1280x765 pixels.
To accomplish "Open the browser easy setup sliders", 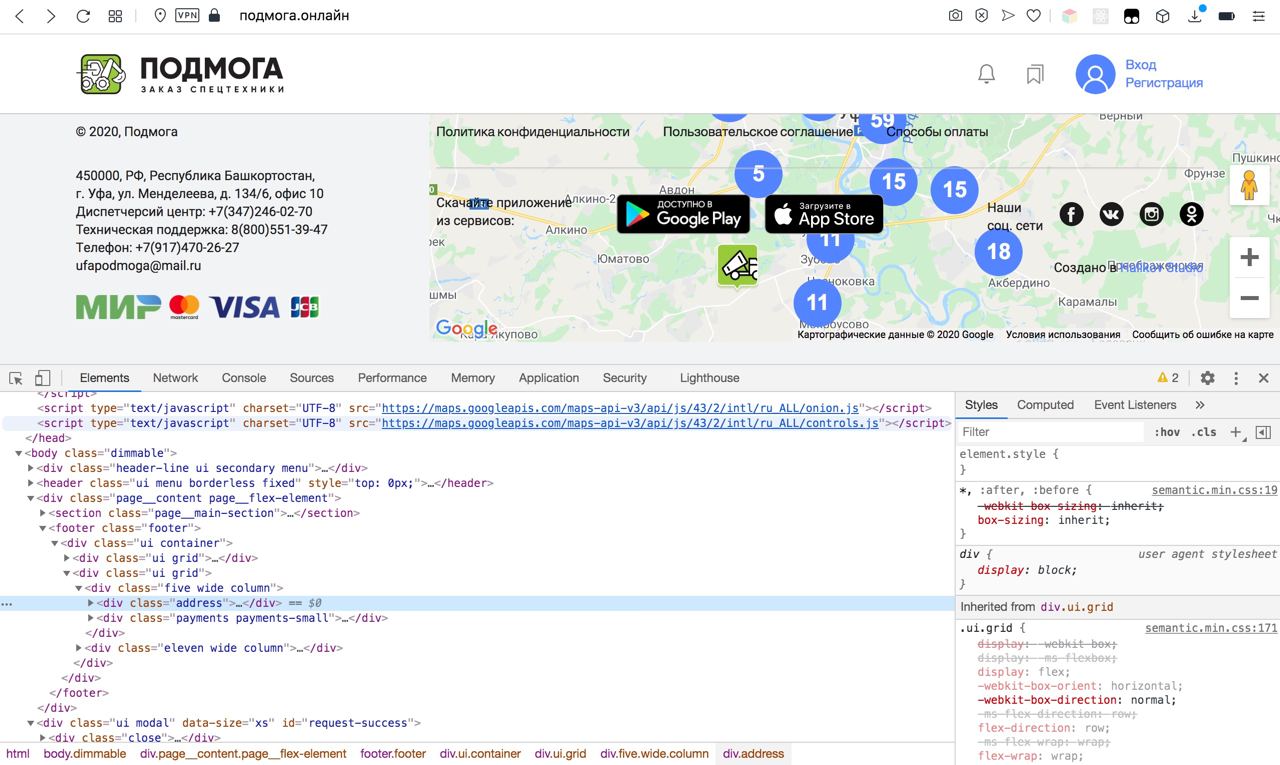I will pos(1258,16).
